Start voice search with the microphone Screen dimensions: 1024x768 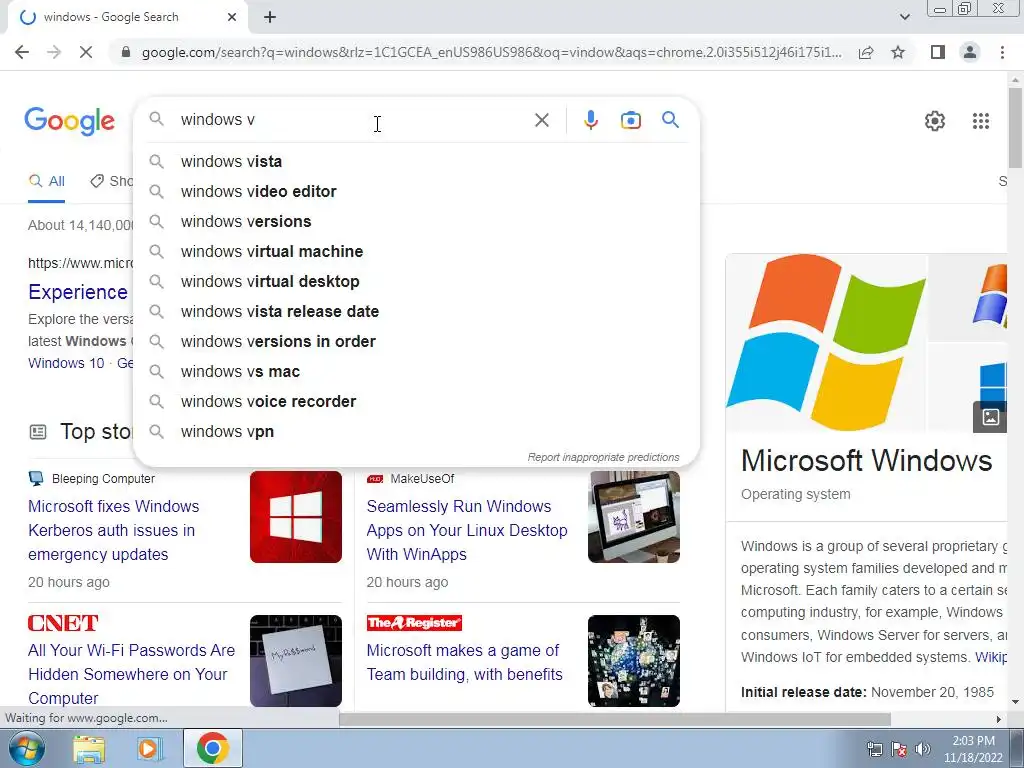coord(591,120)
